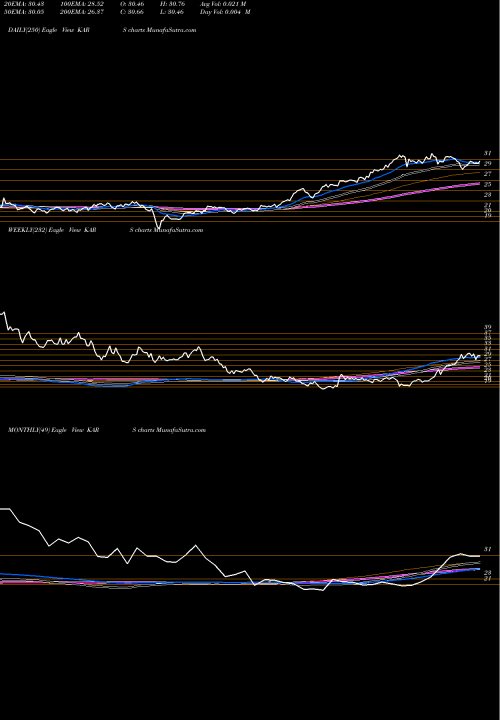The height and width of the screenshot is (720, 500).
Task: Click the 39 price label on weekly chart
Action: pos(488,327)
